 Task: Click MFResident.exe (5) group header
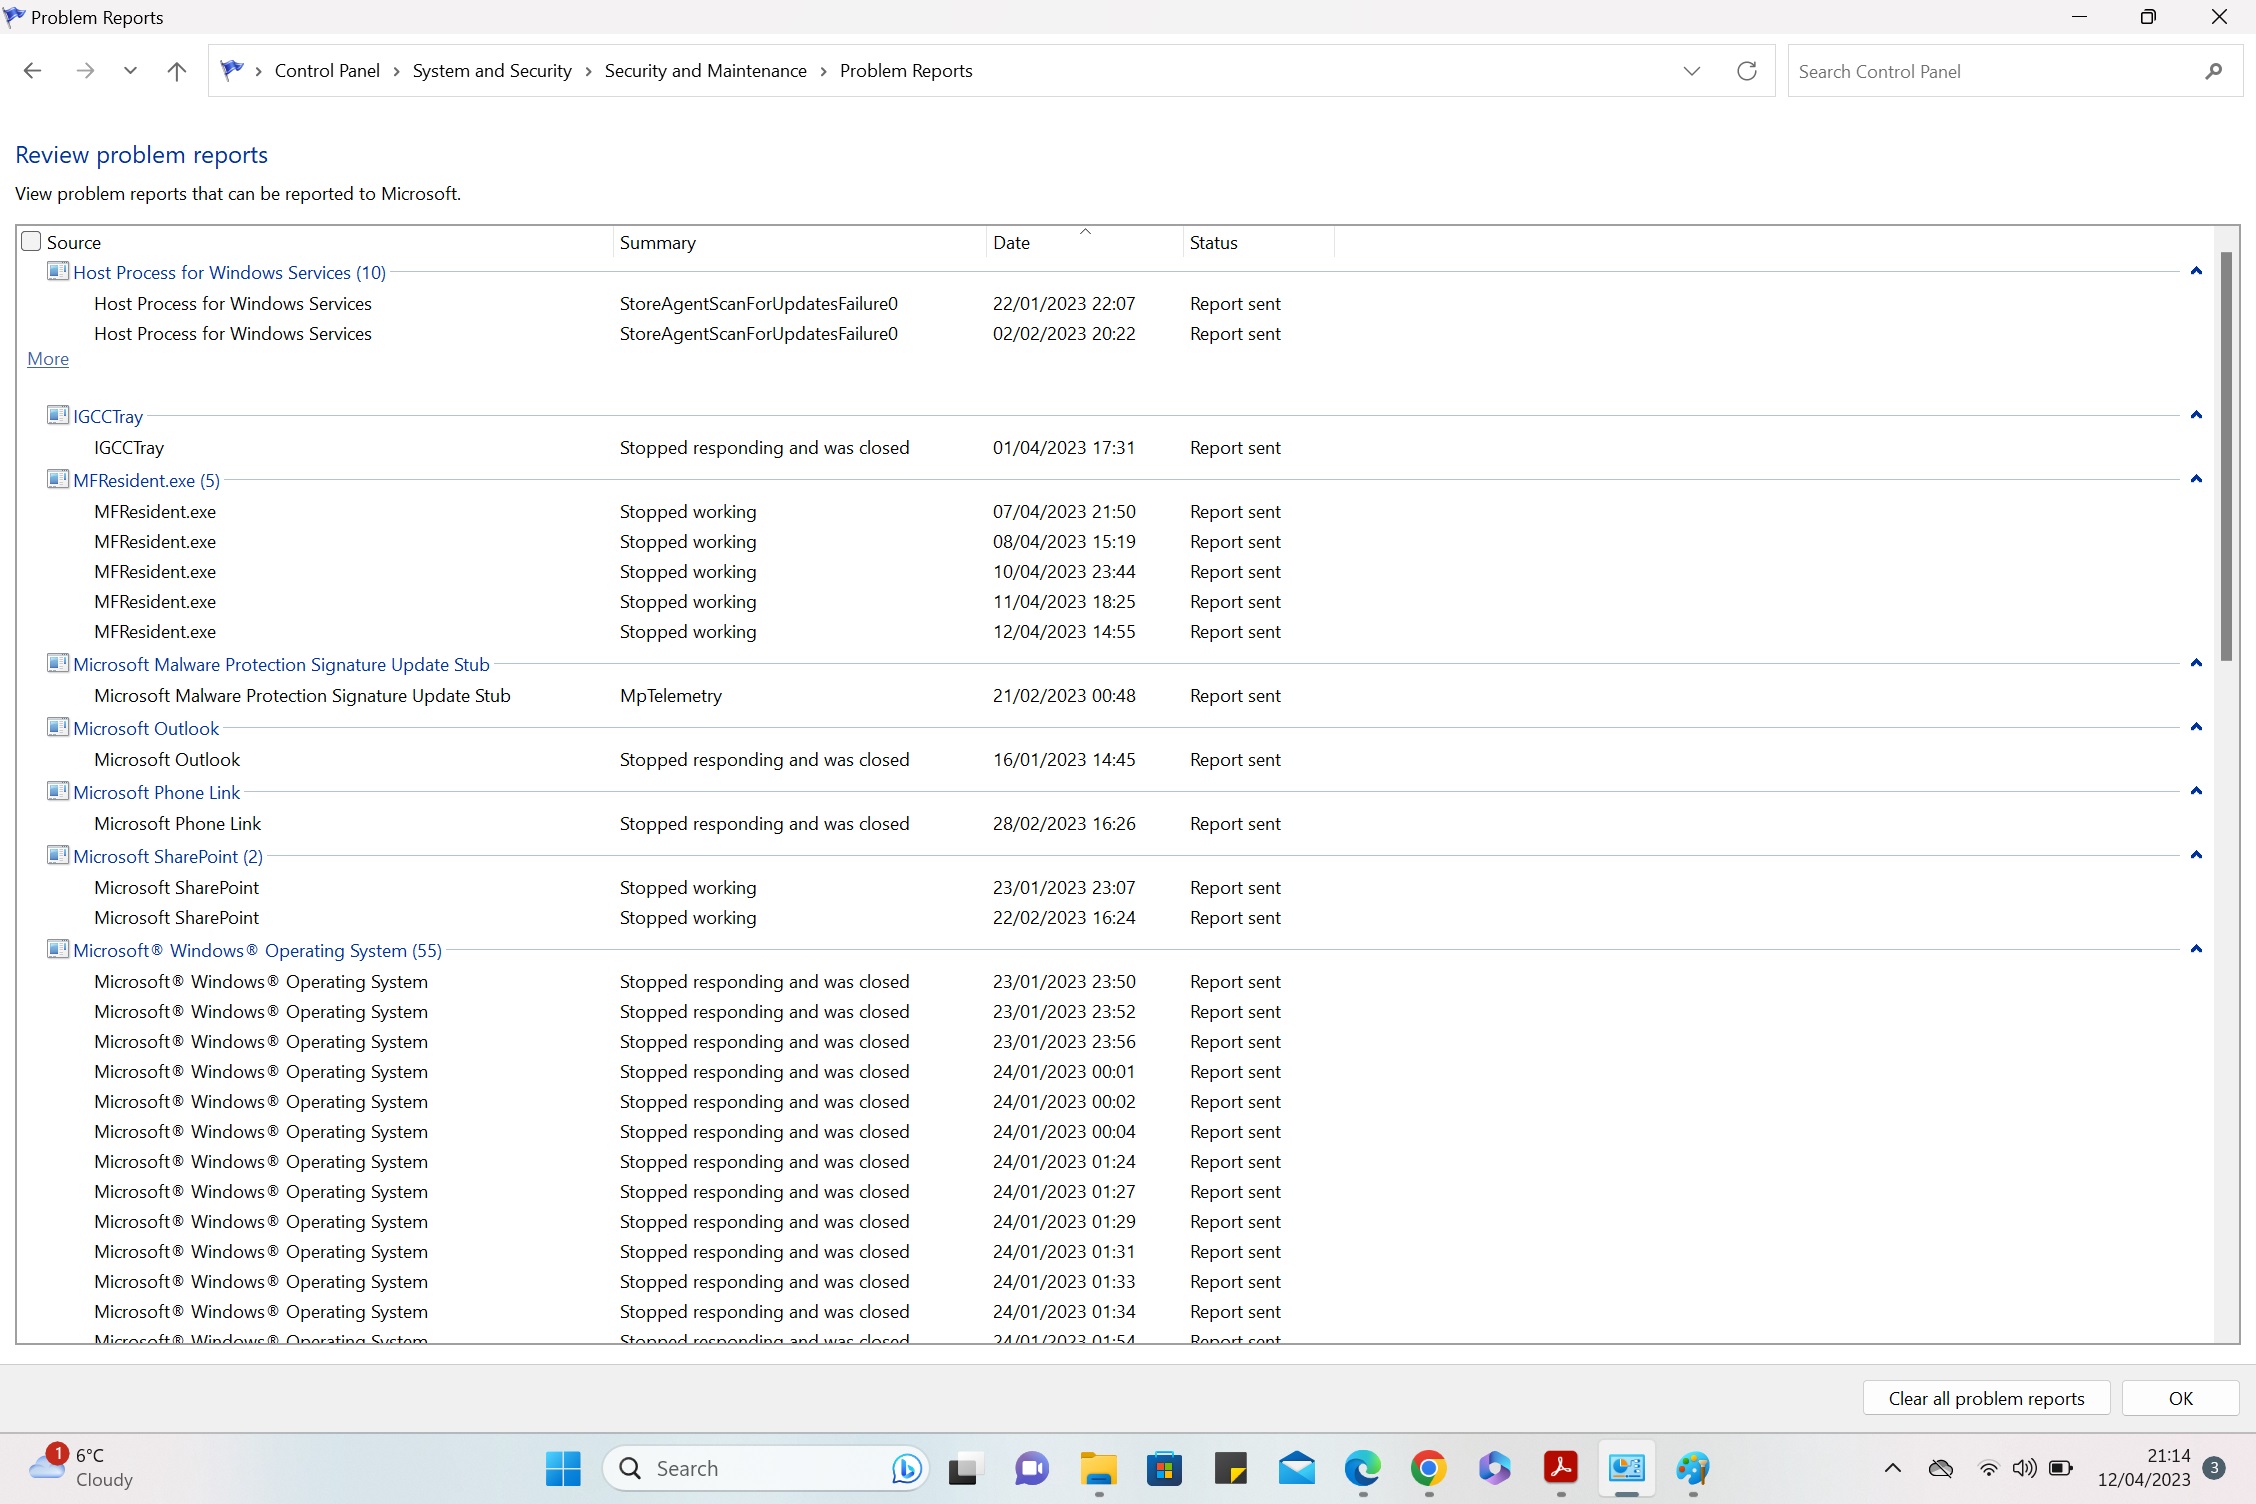146,481
